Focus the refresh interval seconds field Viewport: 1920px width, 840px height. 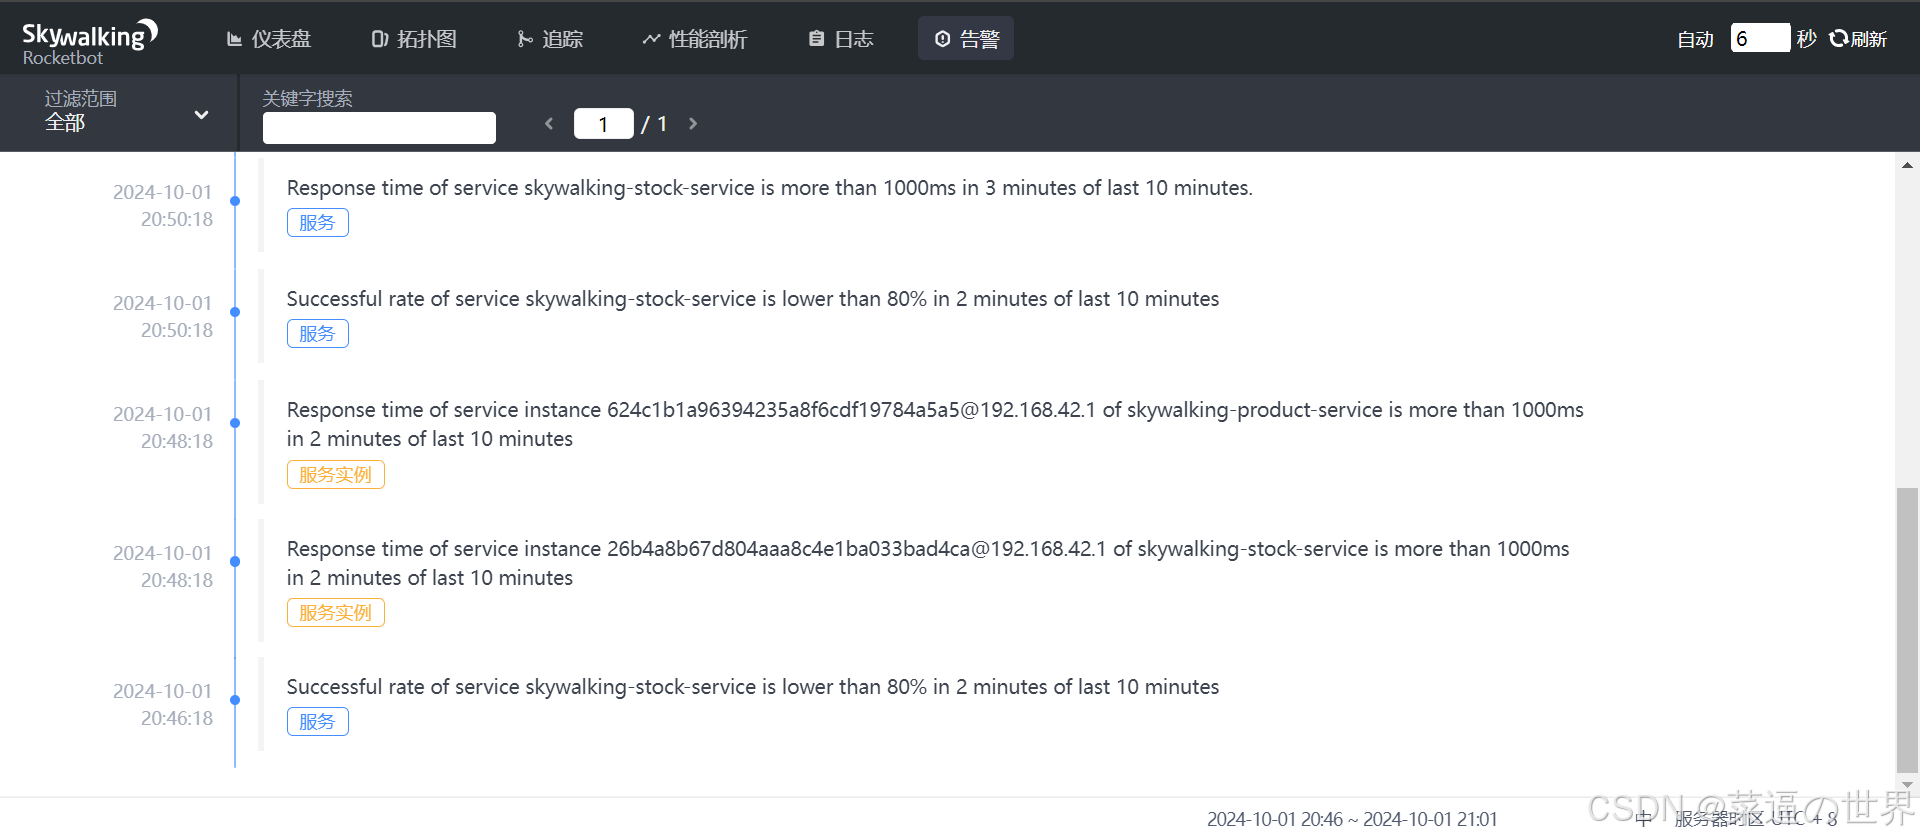pos(1760,38)
